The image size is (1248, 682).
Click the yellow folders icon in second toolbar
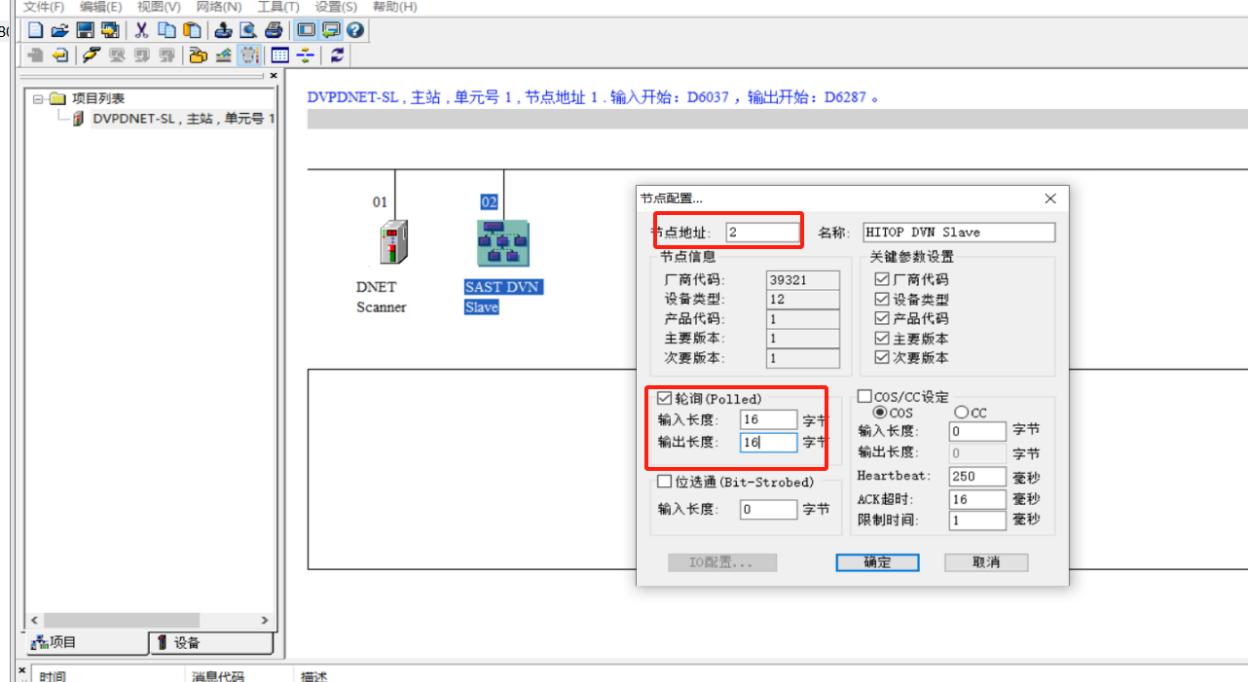click(x=198, y=55)
